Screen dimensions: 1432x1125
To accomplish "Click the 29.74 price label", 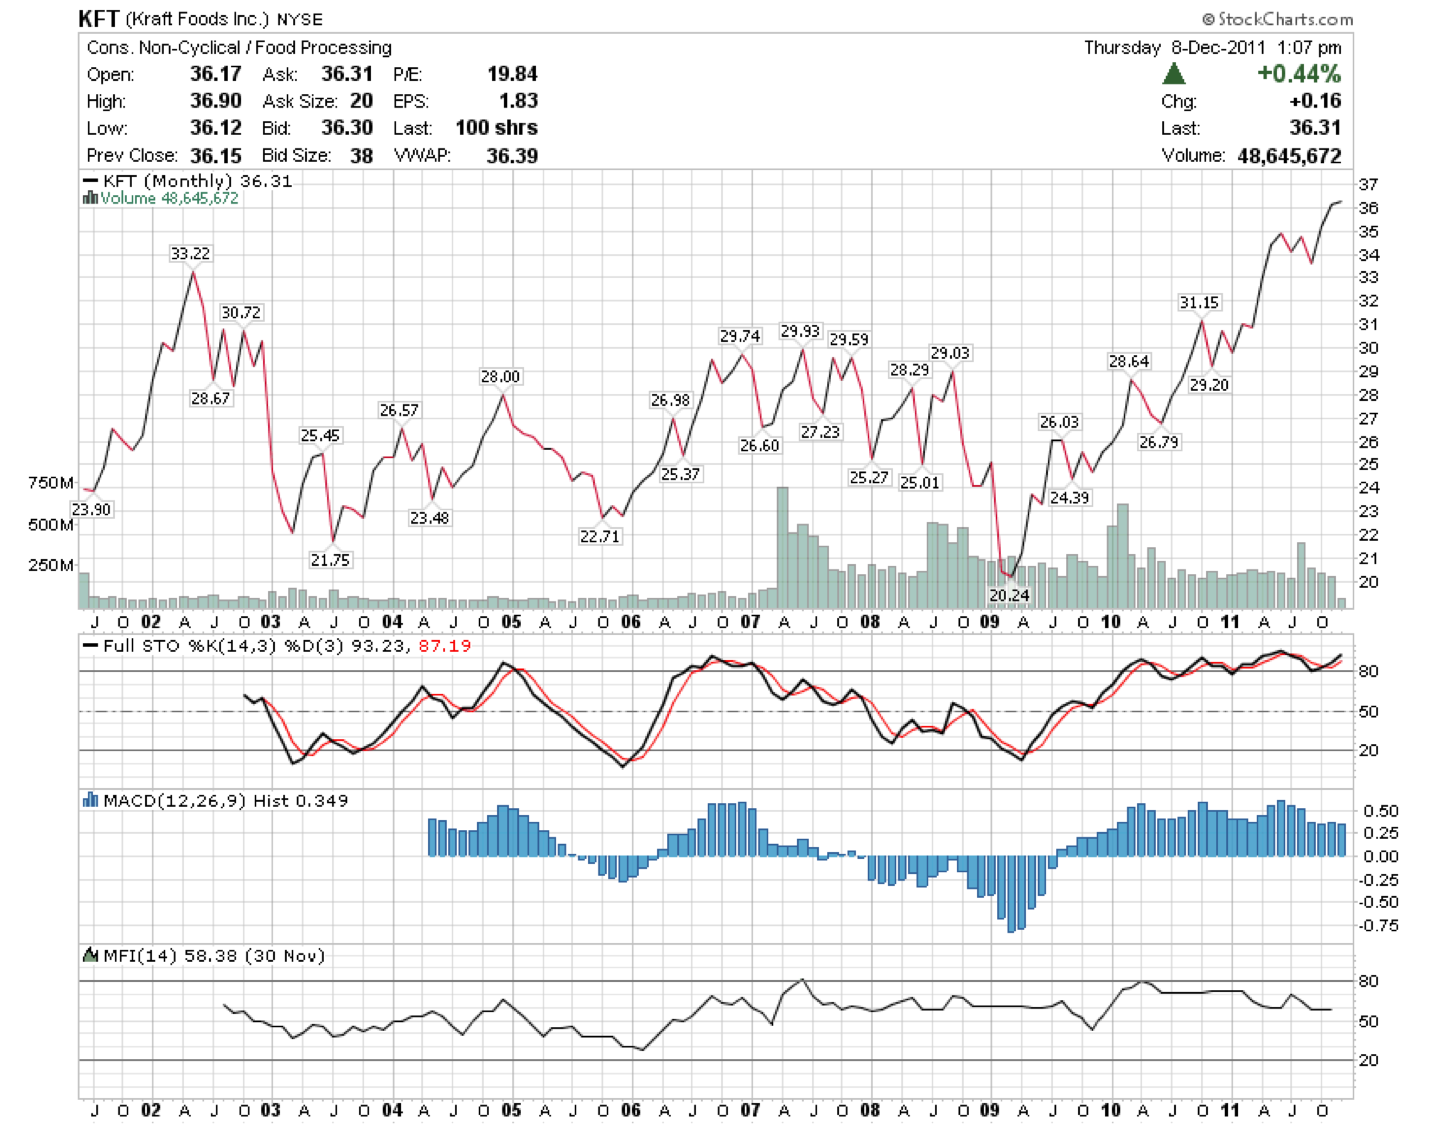I will tap(740, 336).
